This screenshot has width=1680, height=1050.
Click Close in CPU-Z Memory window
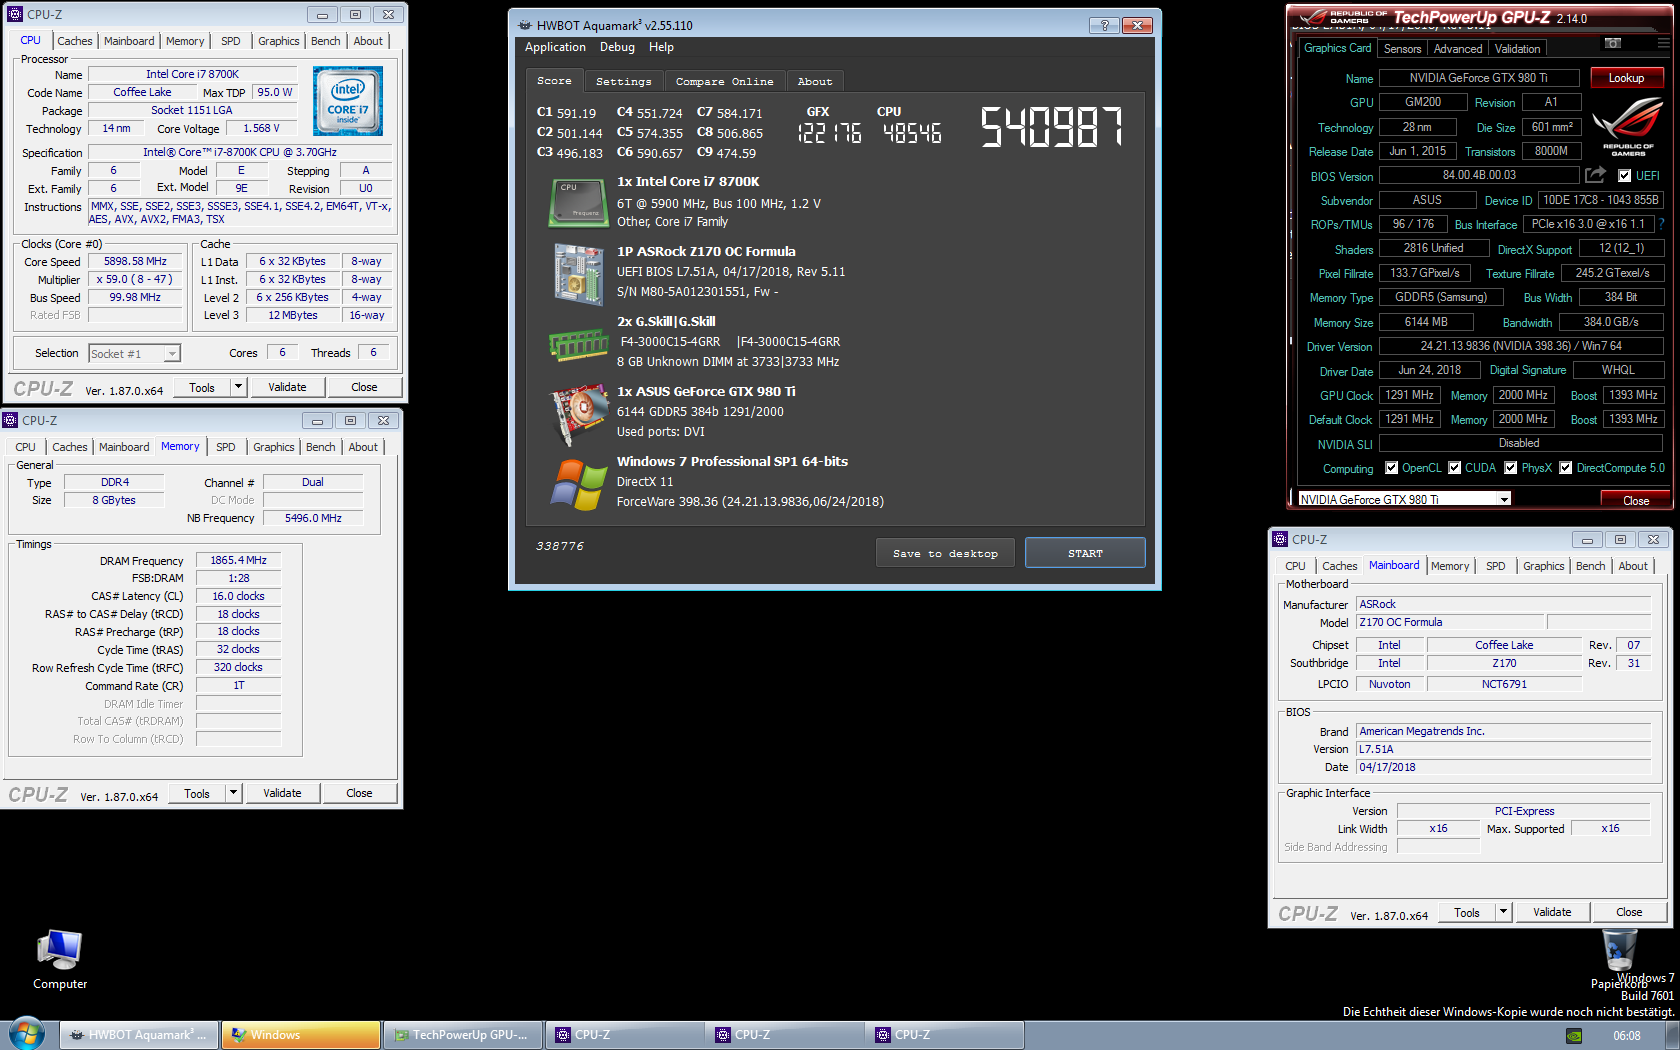coord(359,793)
